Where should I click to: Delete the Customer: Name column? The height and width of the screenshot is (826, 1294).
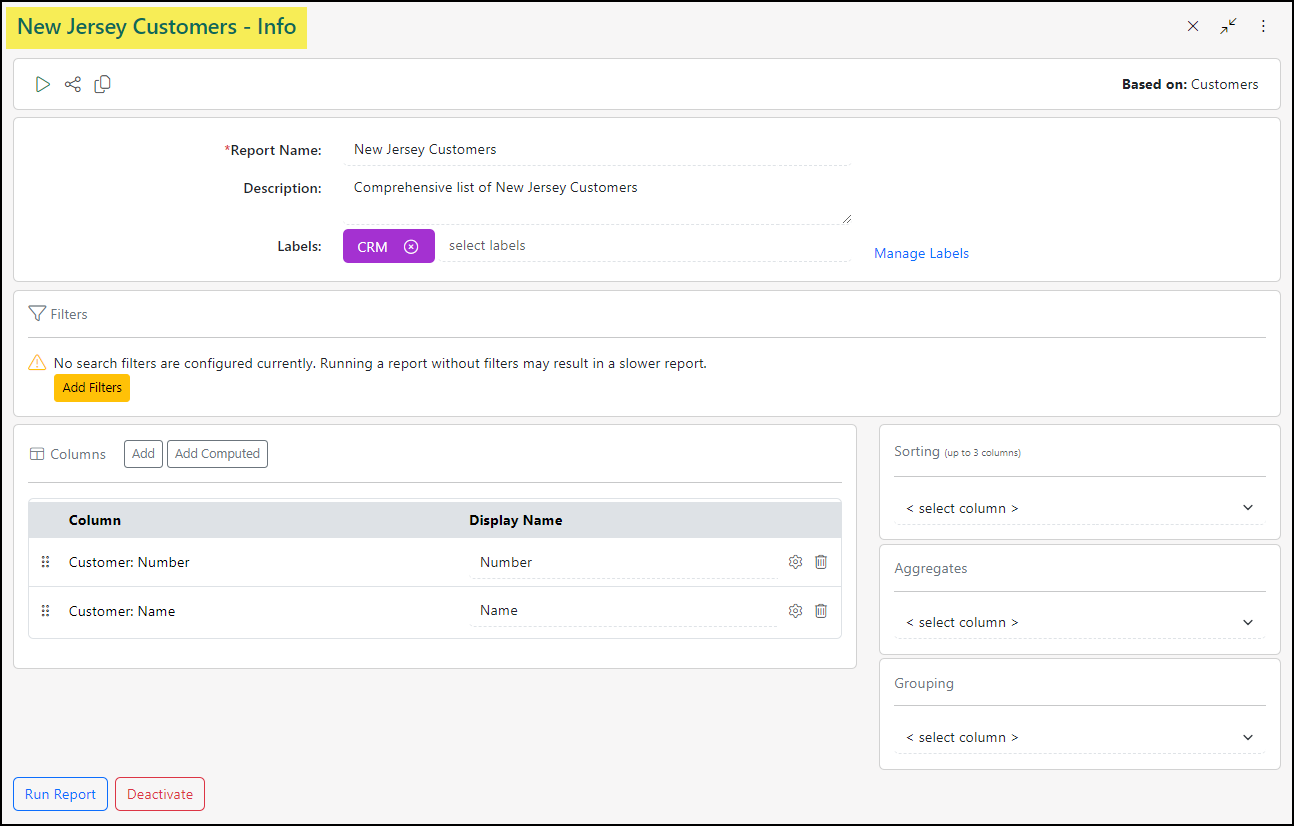pos(821,611)
